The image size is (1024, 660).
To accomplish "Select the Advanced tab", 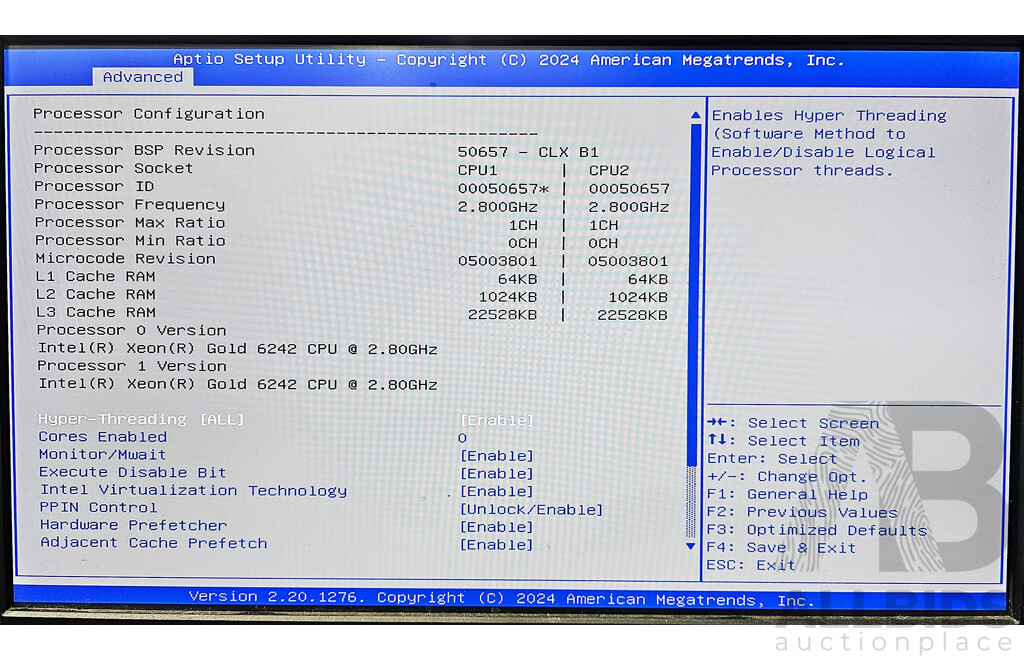I will (x=143, y=77).
